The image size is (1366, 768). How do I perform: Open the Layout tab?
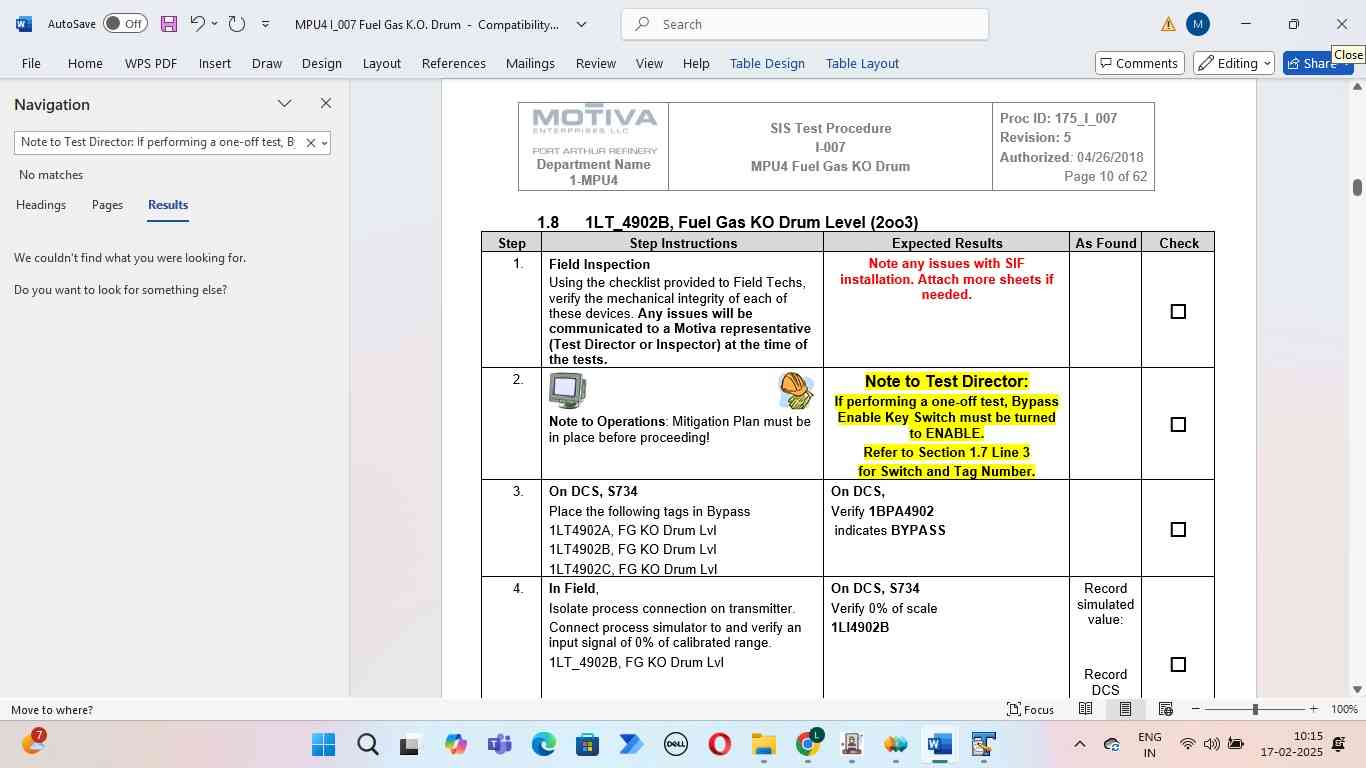(382, 63)
